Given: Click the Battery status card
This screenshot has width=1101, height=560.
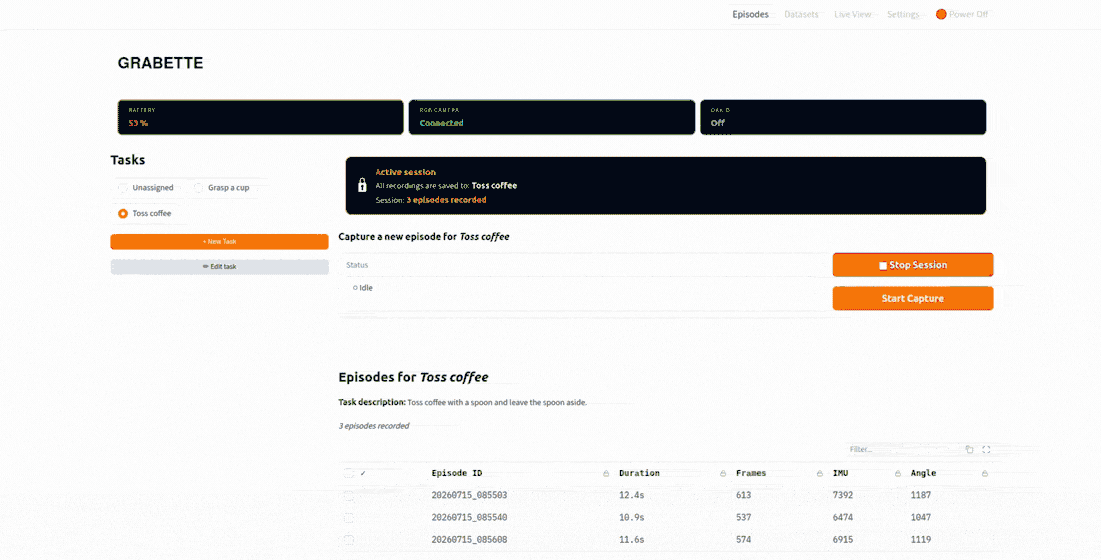Looking at the screenshot, I should click(261, 117).
